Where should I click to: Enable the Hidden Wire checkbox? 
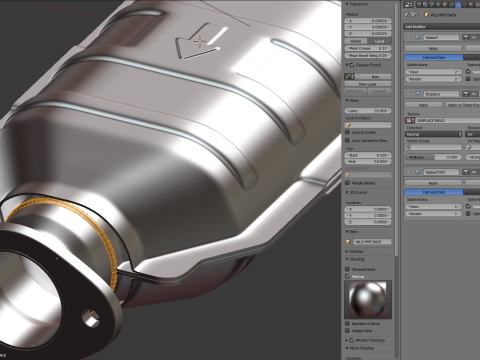[x=347, y=331]
